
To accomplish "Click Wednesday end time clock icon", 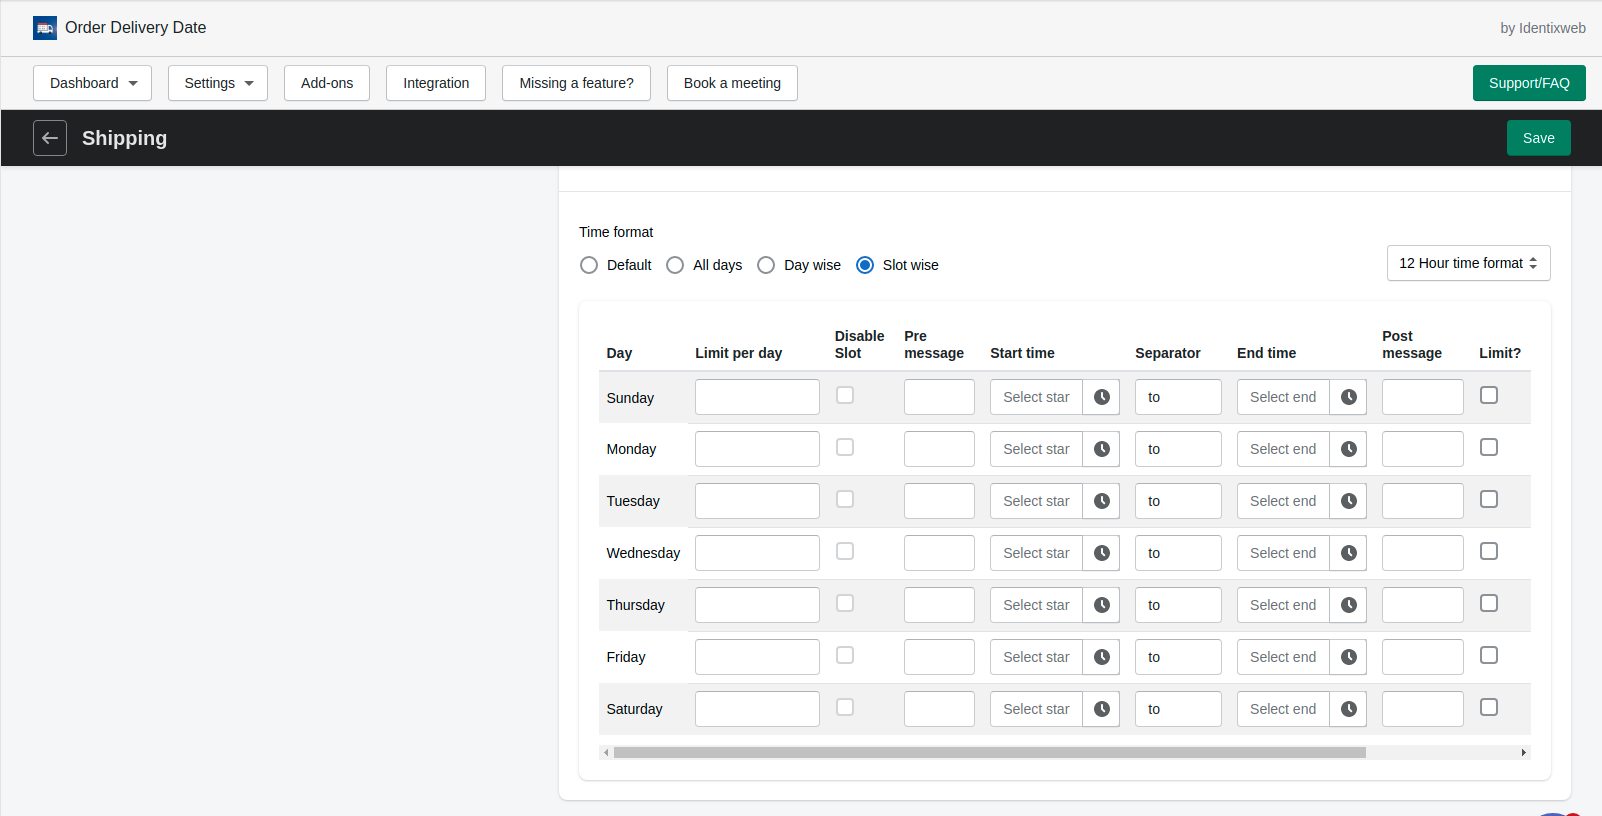I will coord(1348,553).
